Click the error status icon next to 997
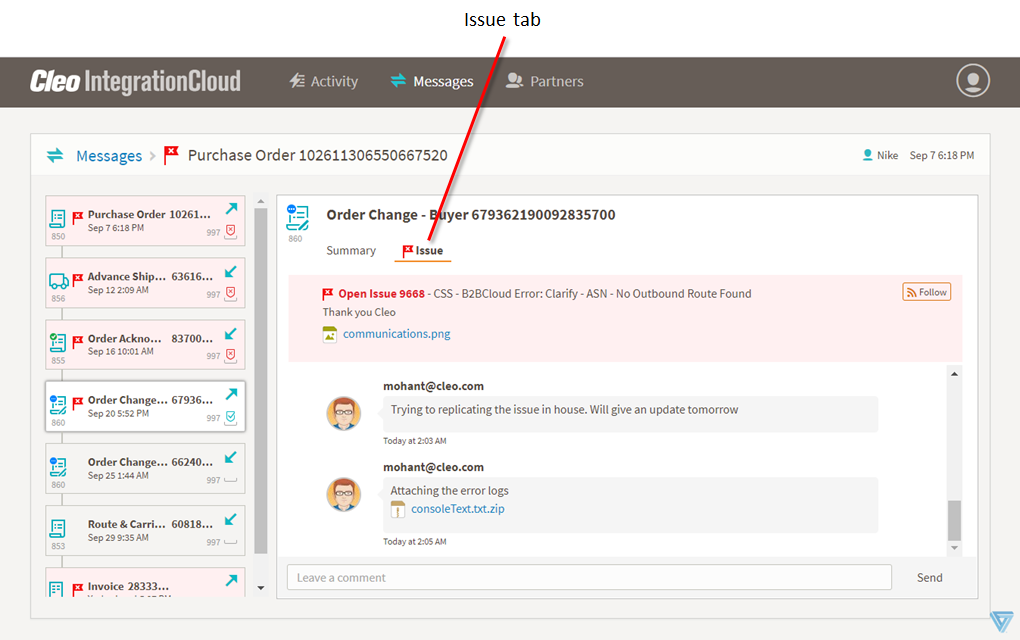This screenshot has width=1020, height=640. pyautogui.click(x=229, y=232)
